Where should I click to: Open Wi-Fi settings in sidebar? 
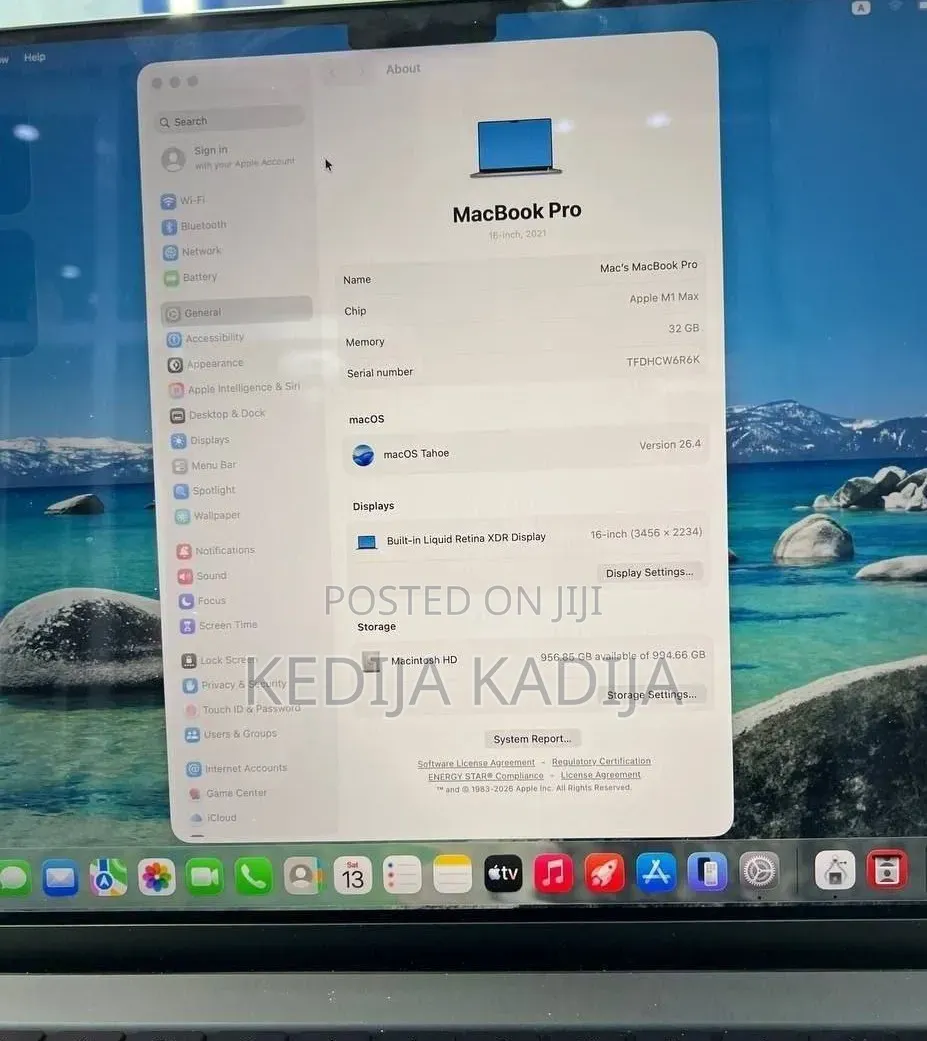pyautogui.click(x=183, y=200)
